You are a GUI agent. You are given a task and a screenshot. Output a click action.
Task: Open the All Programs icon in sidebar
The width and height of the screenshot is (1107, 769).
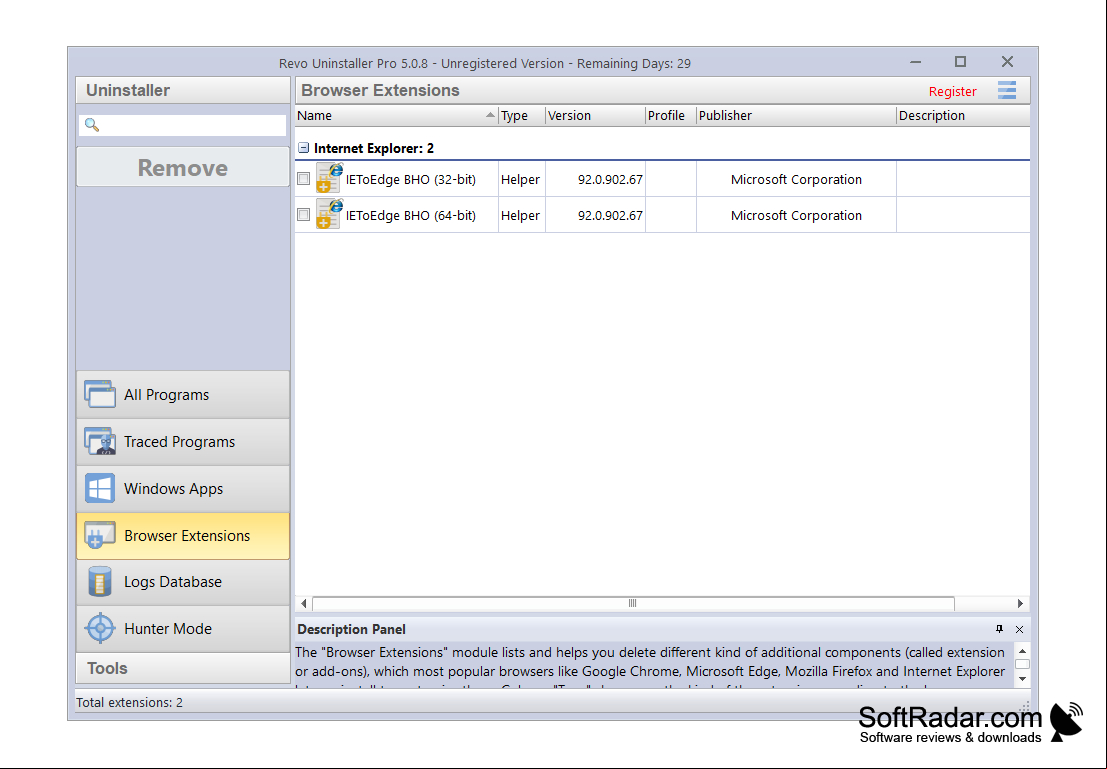[x=100, y=394]
